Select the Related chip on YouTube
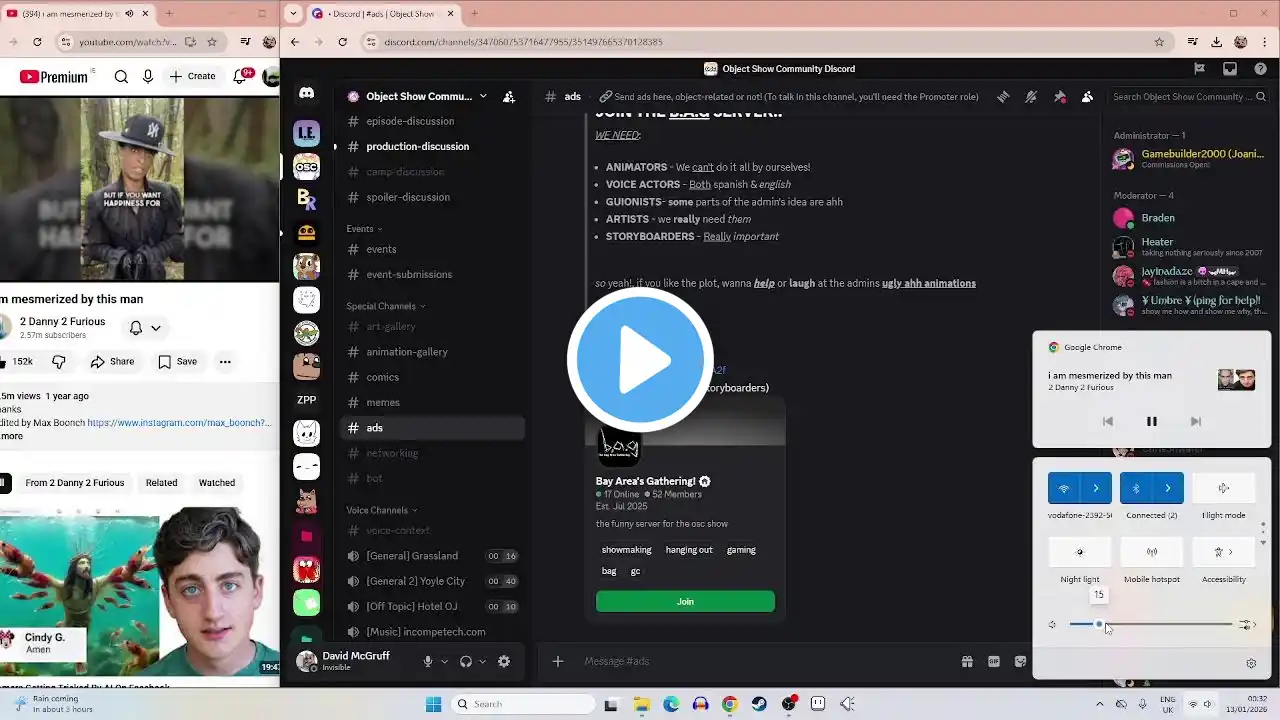This screenshot has width=1280, height=720. coord(161,483)
